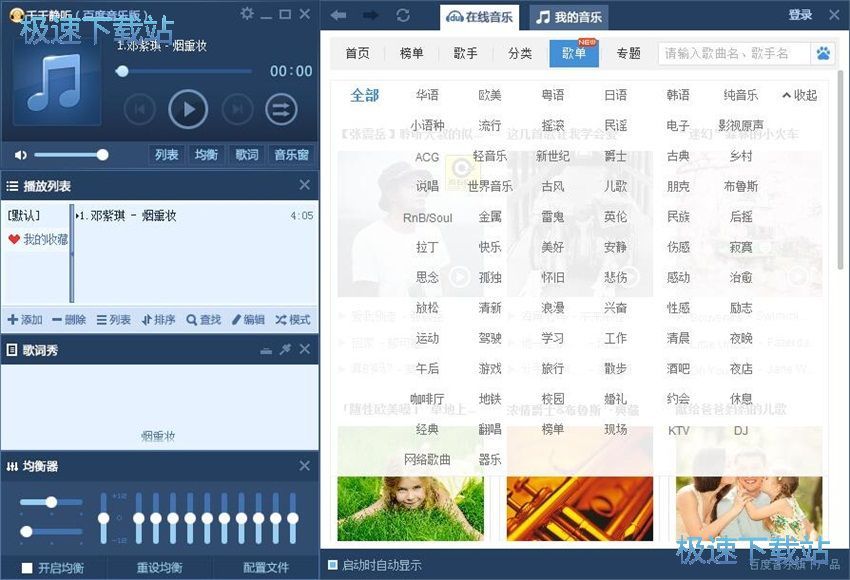This screenshot has height=580, width=850.
Task: Choose RnB/Soul genre
Action: (427, 218)
